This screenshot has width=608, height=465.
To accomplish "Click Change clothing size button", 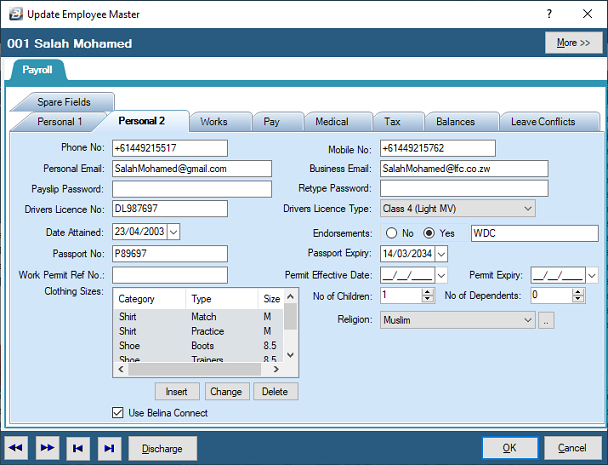I will pos(226,391).
